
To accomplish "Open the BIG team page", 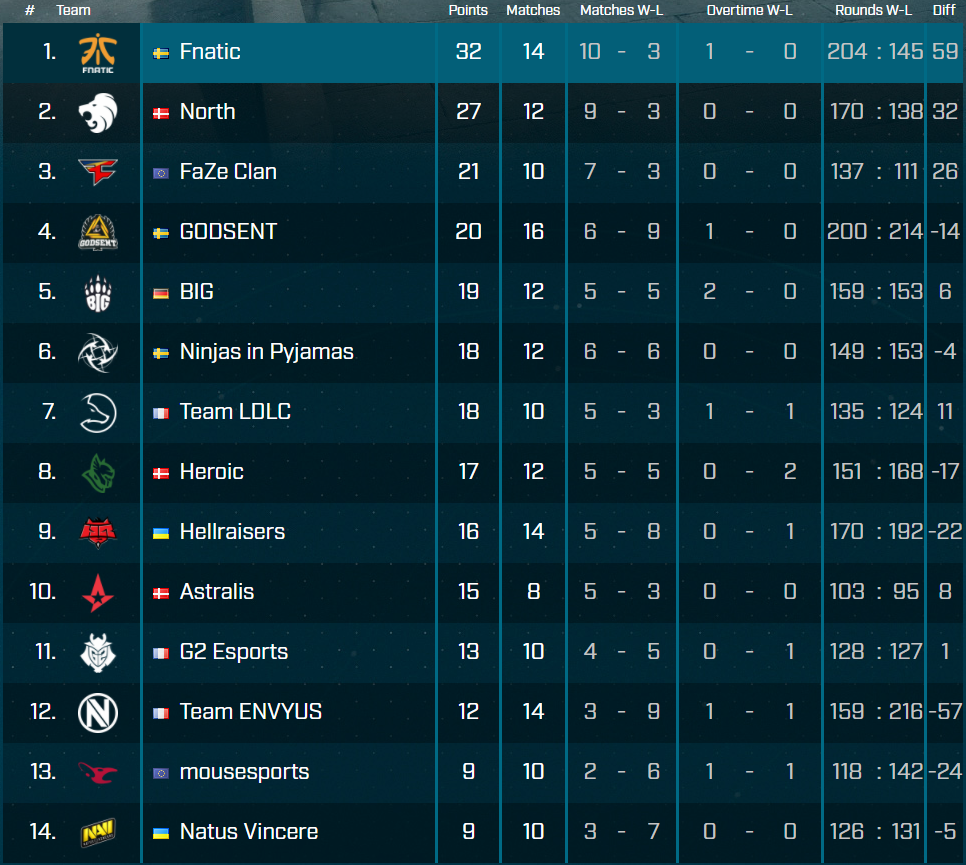I will (197, 291).
